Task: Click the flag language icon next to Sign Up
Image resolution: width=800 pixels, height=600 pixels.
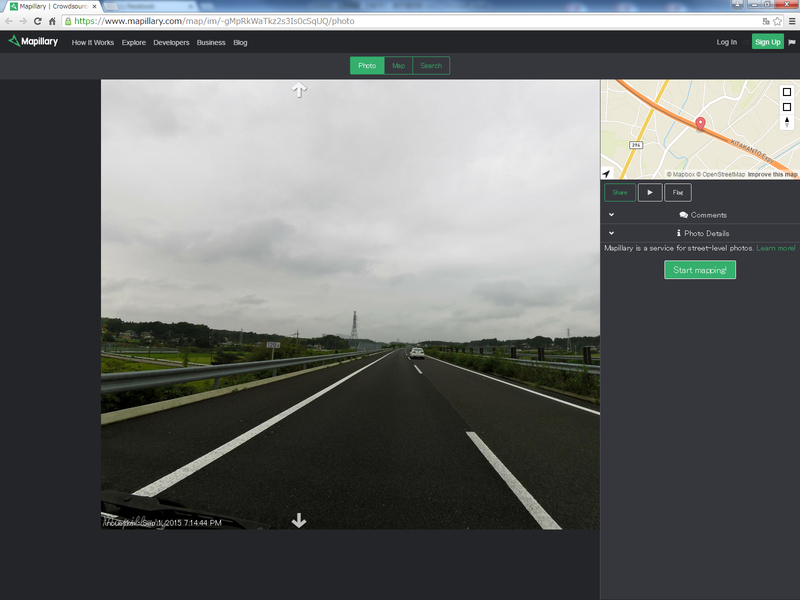Action: [791, 42]
